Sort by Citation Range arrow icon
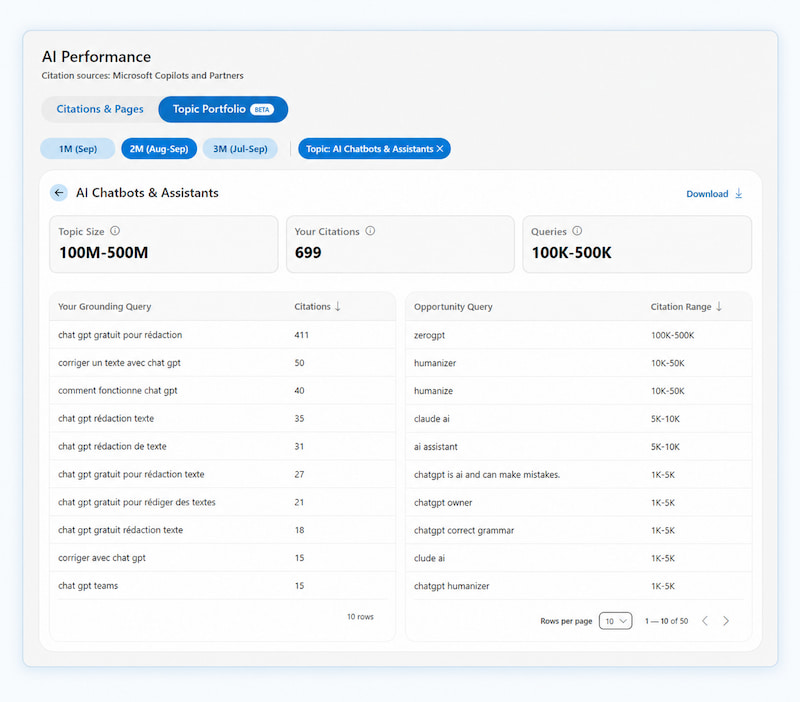Screen dimensions: 800x702 [719, 307]
